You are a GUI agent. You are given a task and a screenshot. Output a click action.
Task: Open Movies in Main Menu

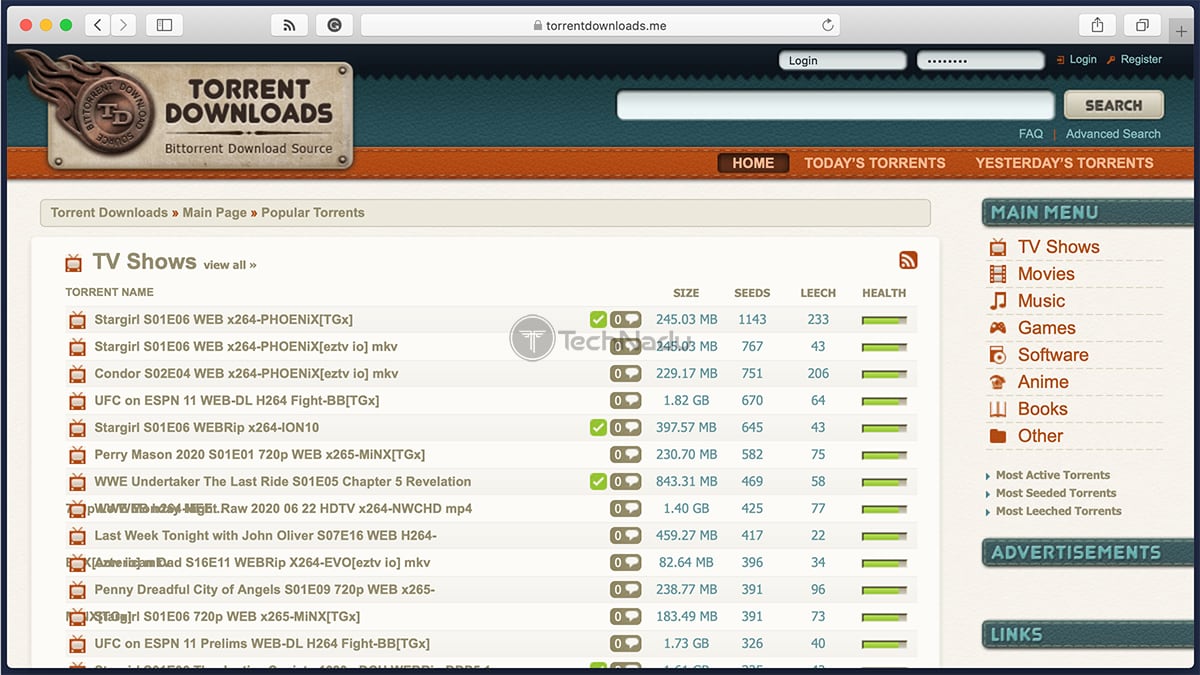point(1046,274)
